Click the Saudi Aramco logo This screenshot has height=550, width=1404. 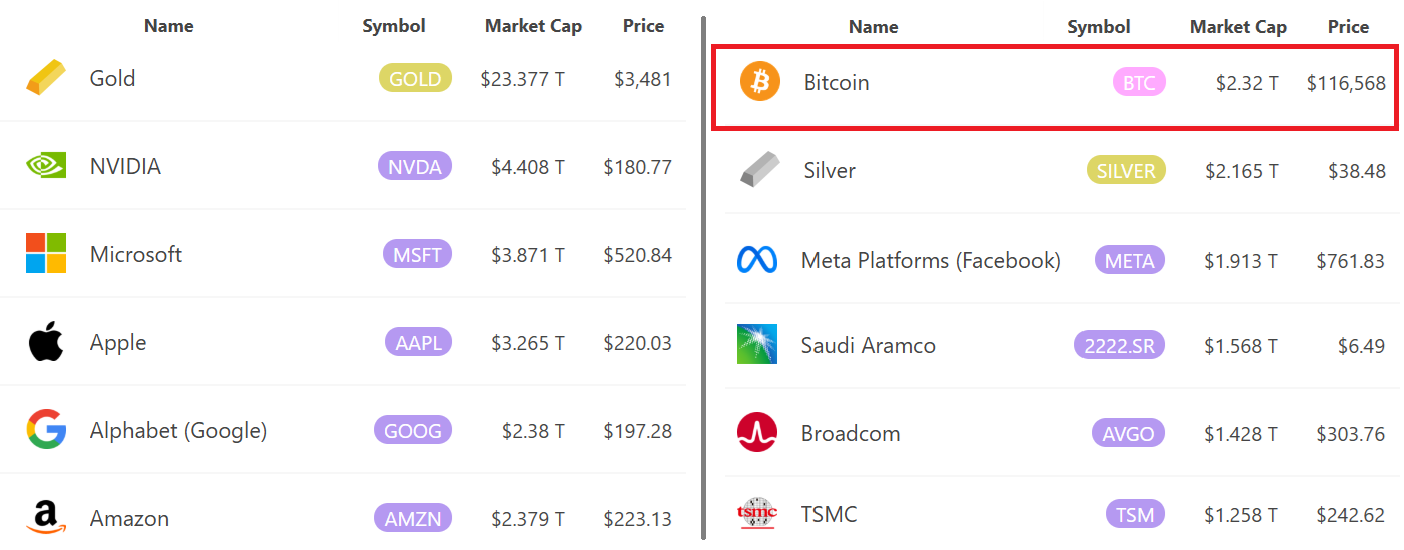pos(757,345)
